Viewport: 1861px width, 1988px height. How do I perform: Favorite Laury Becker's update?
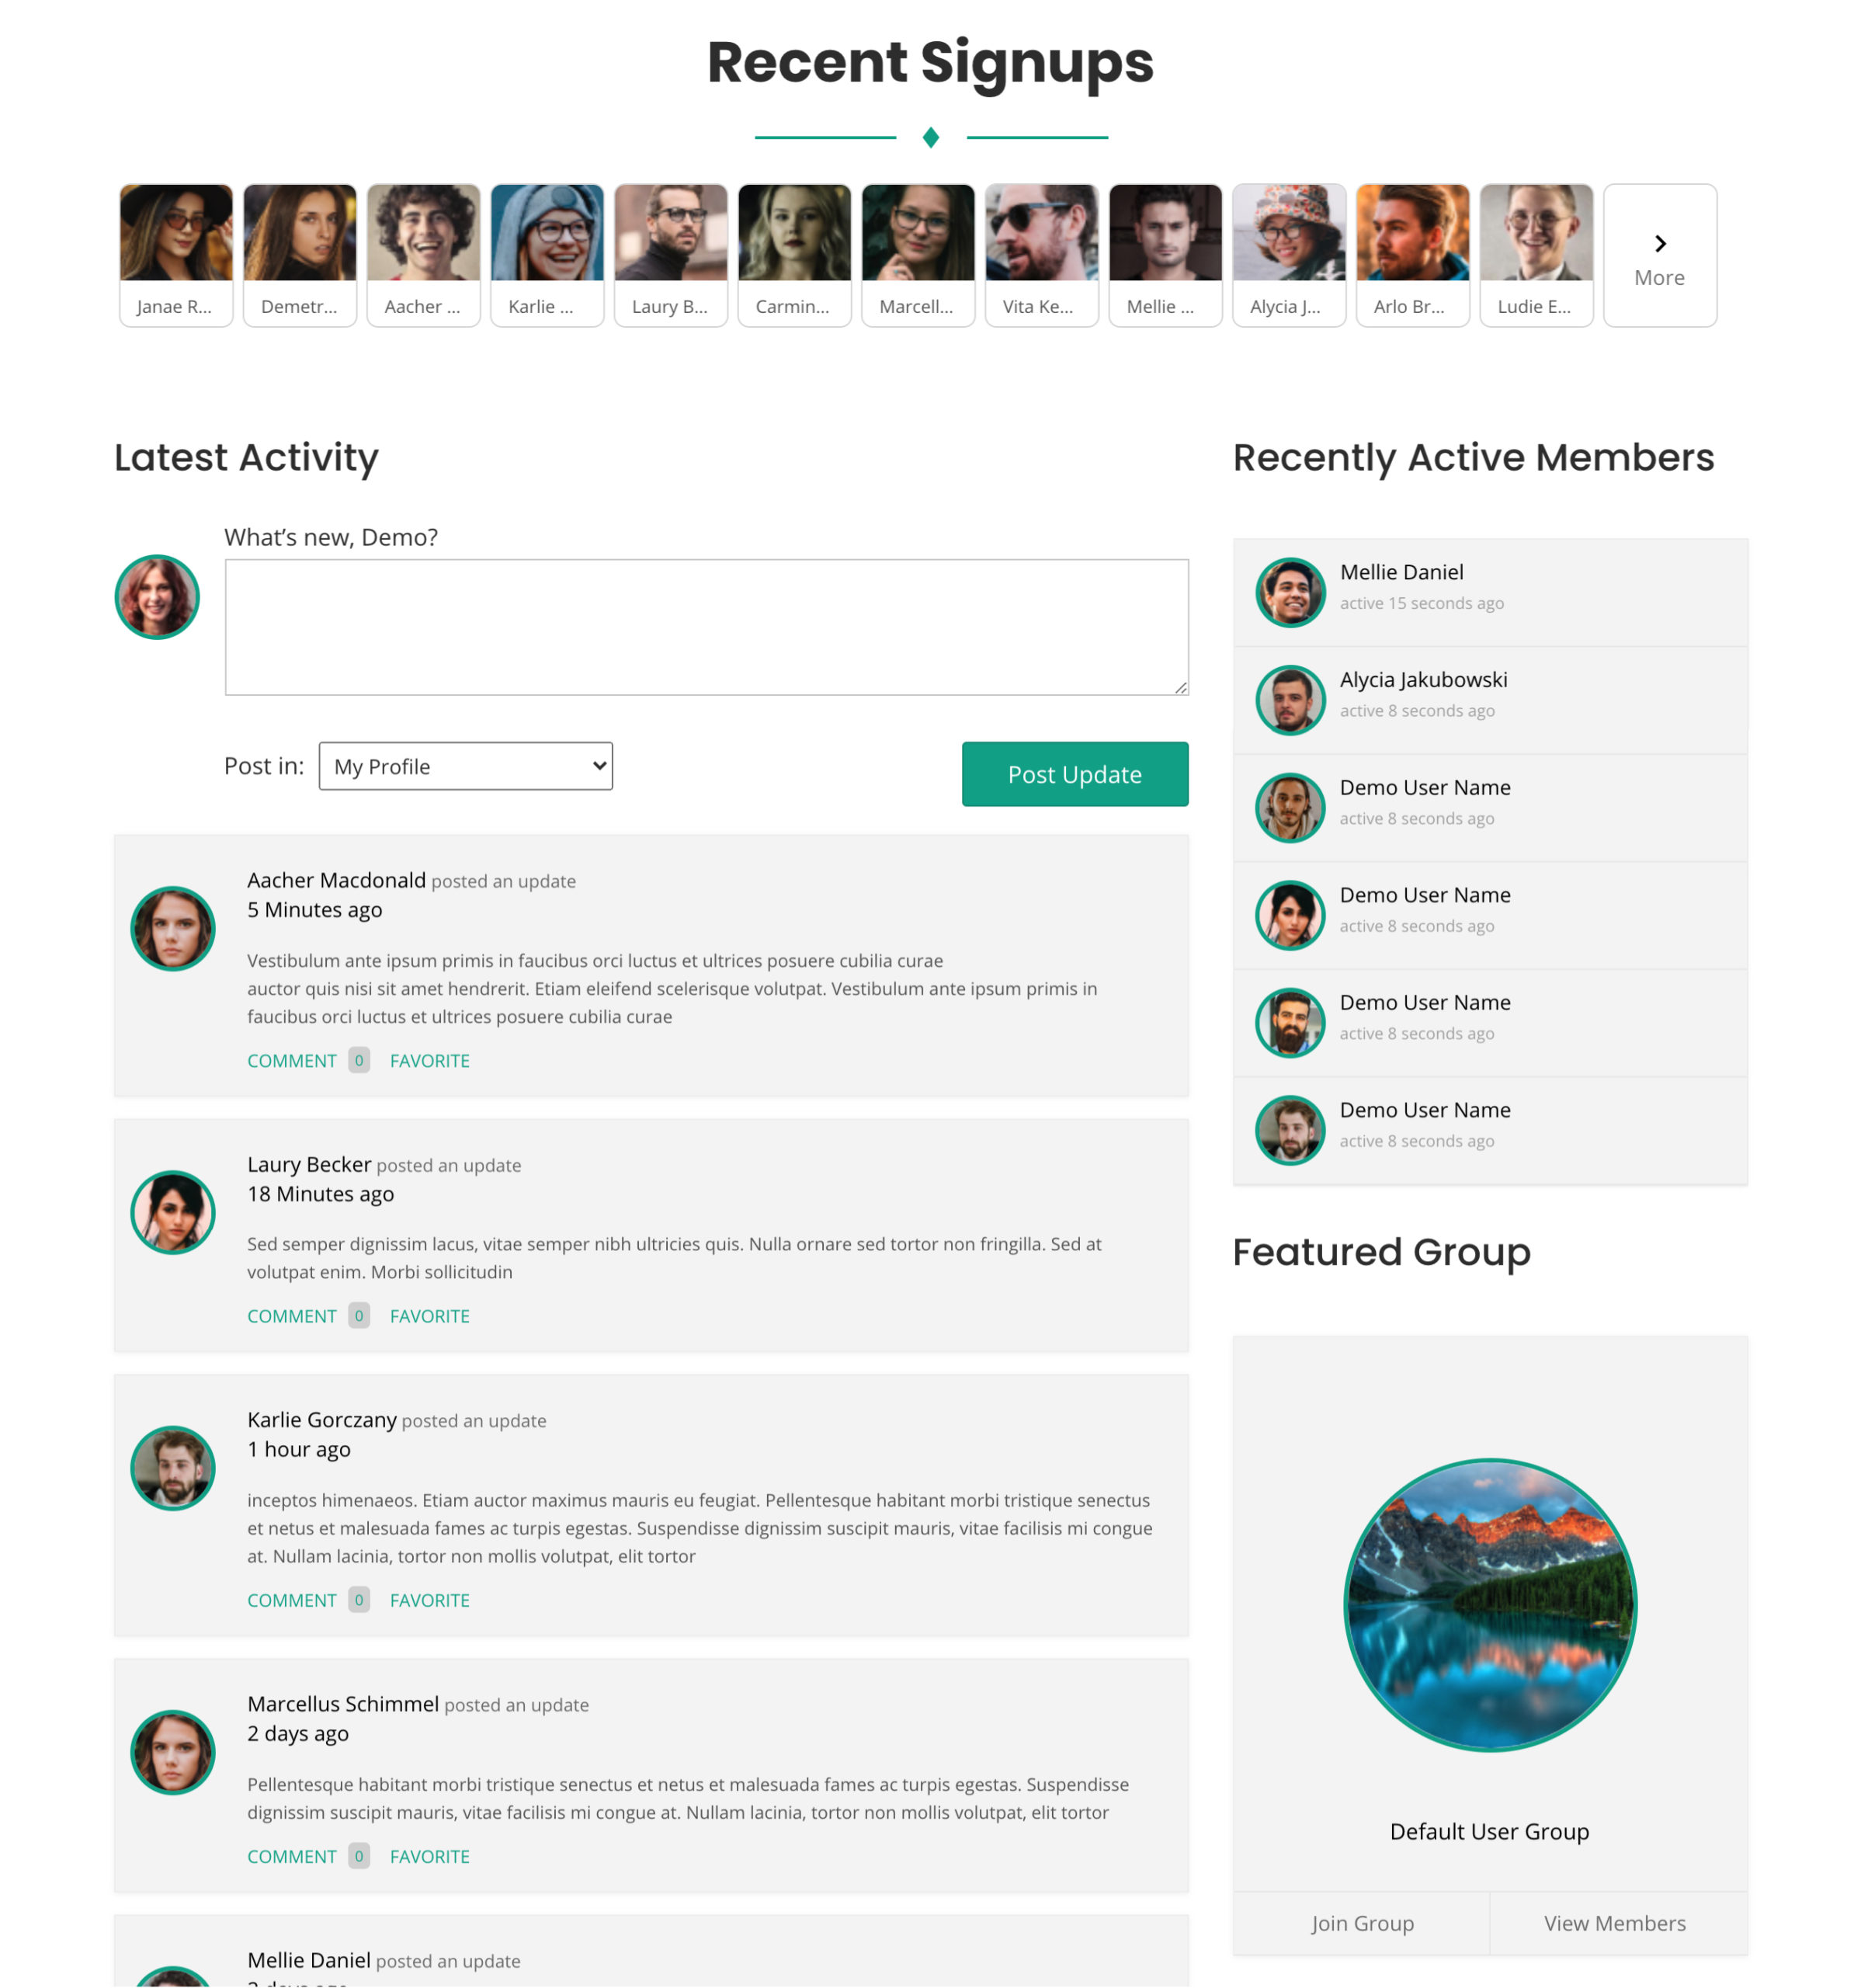click(x=429, y=1316)
